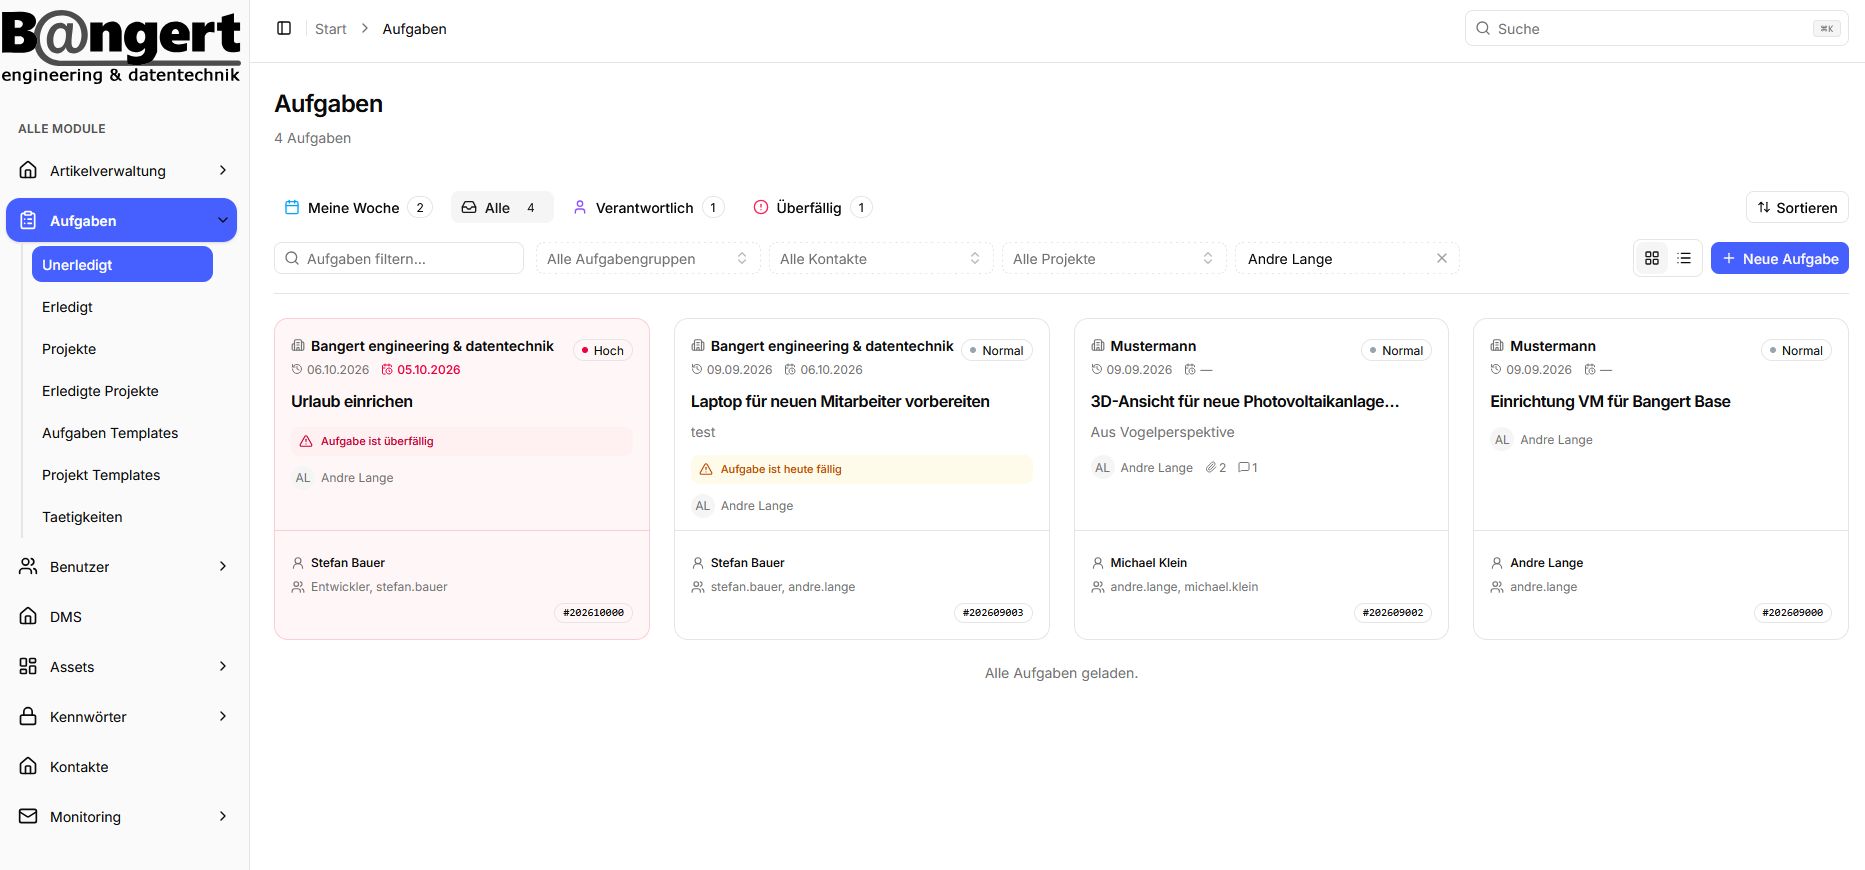Image resolution: width=1865 pixels, height=870 pixels.
Task: Click task number #202610000 badge
Action: point(593,612)
